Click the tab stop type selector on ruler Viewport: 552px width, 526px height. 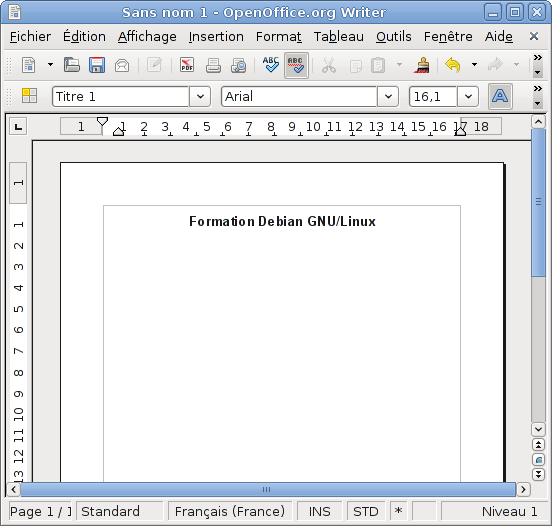tap(18, 126)
